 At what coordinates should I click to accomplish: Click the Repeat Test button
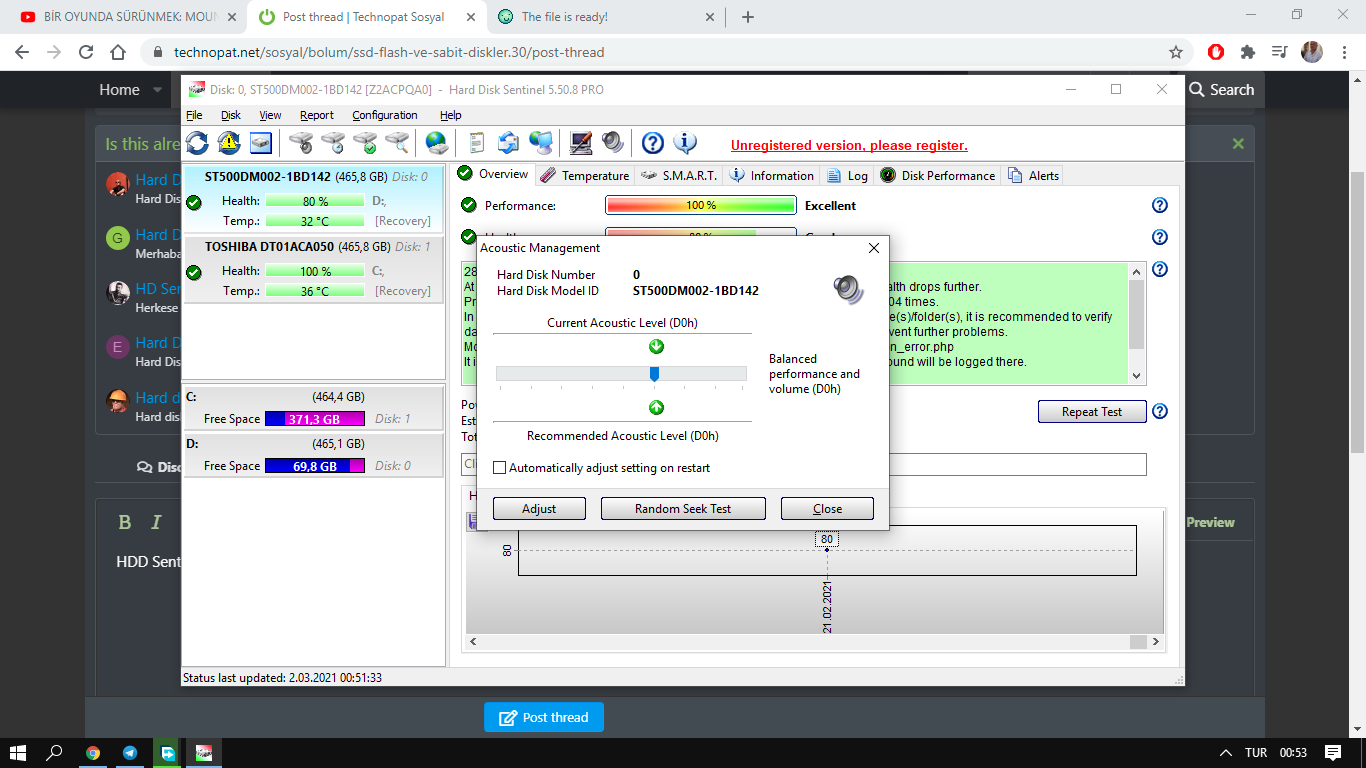click(1091, 411)
